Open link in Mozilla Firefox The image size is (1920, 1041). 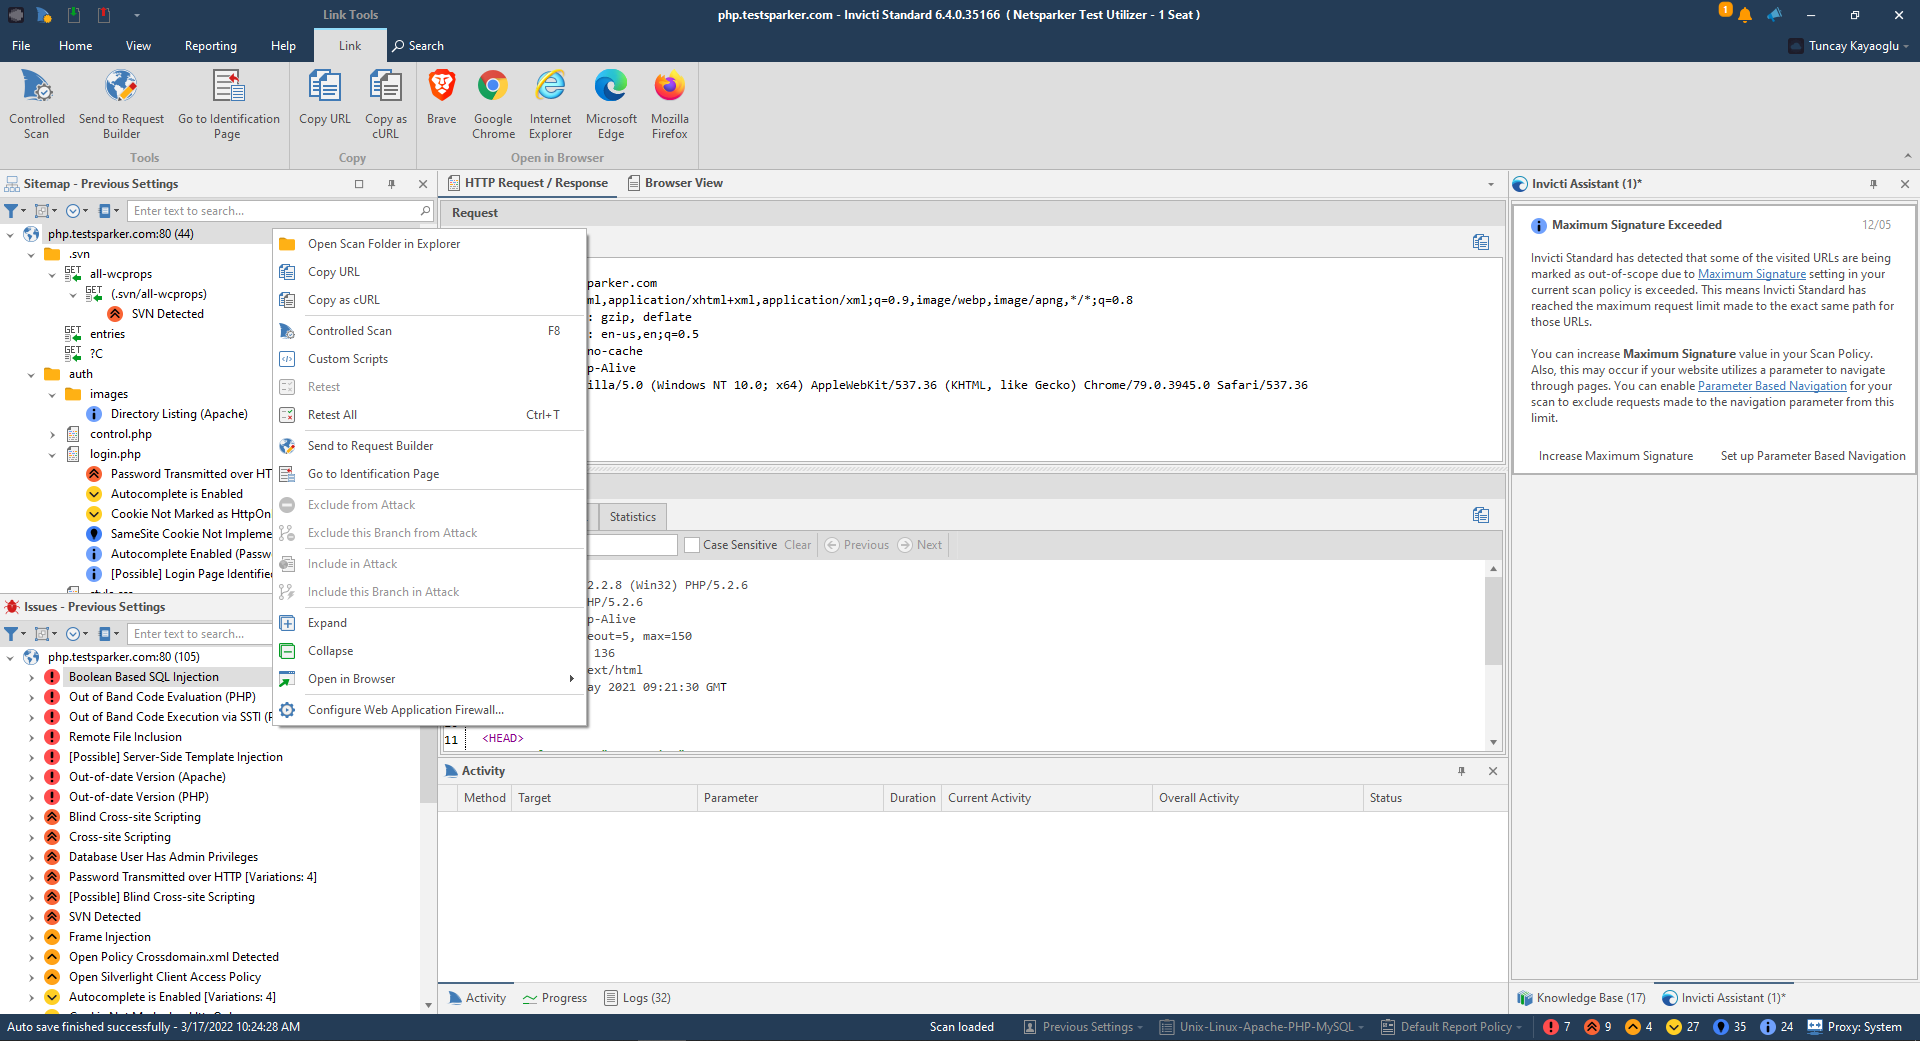pos(669,105)
